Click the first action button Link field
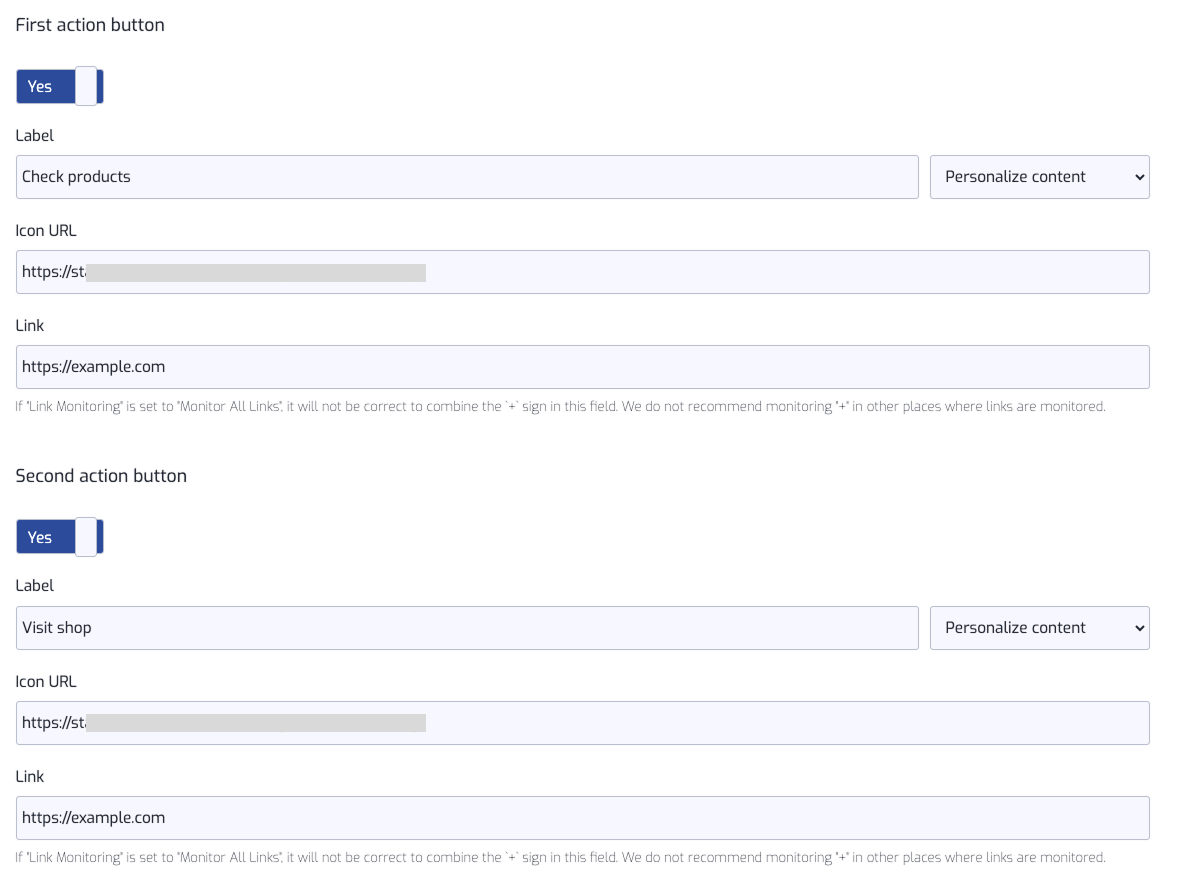This screenshot has width=1188, height=891. (x=582, y=367)
